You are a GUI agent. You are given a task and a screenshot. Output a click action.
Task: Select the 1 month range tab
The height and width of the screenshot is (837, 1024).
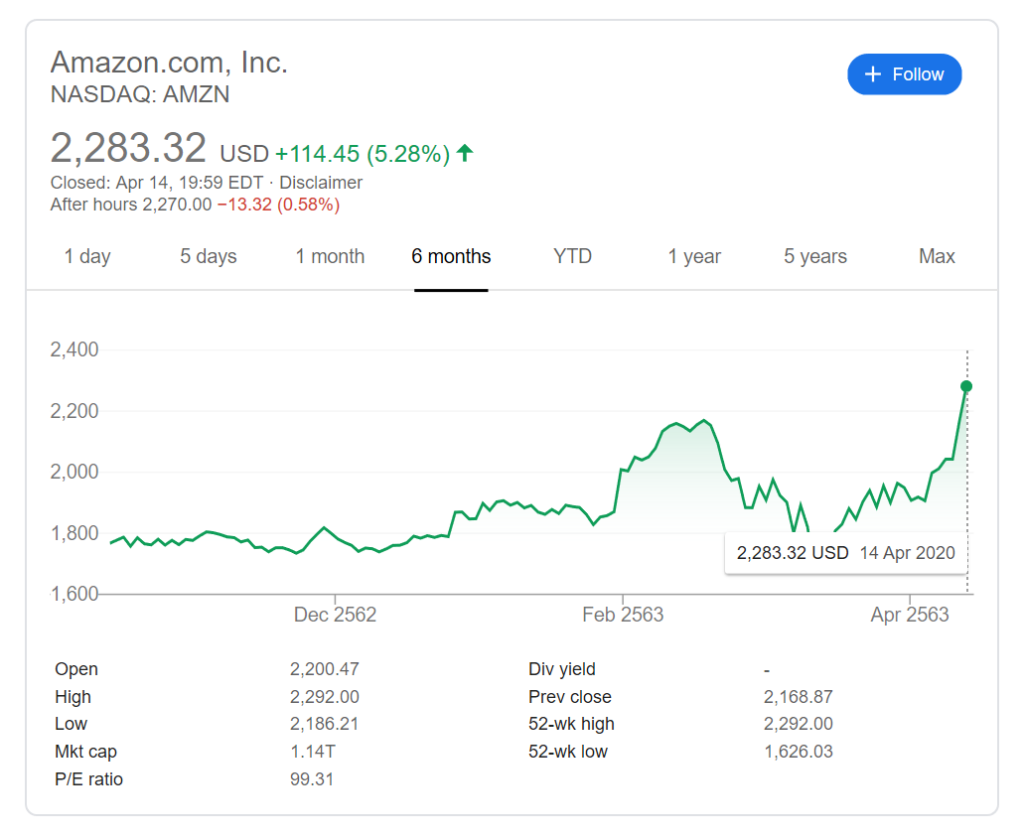click(x=330, y=257)
